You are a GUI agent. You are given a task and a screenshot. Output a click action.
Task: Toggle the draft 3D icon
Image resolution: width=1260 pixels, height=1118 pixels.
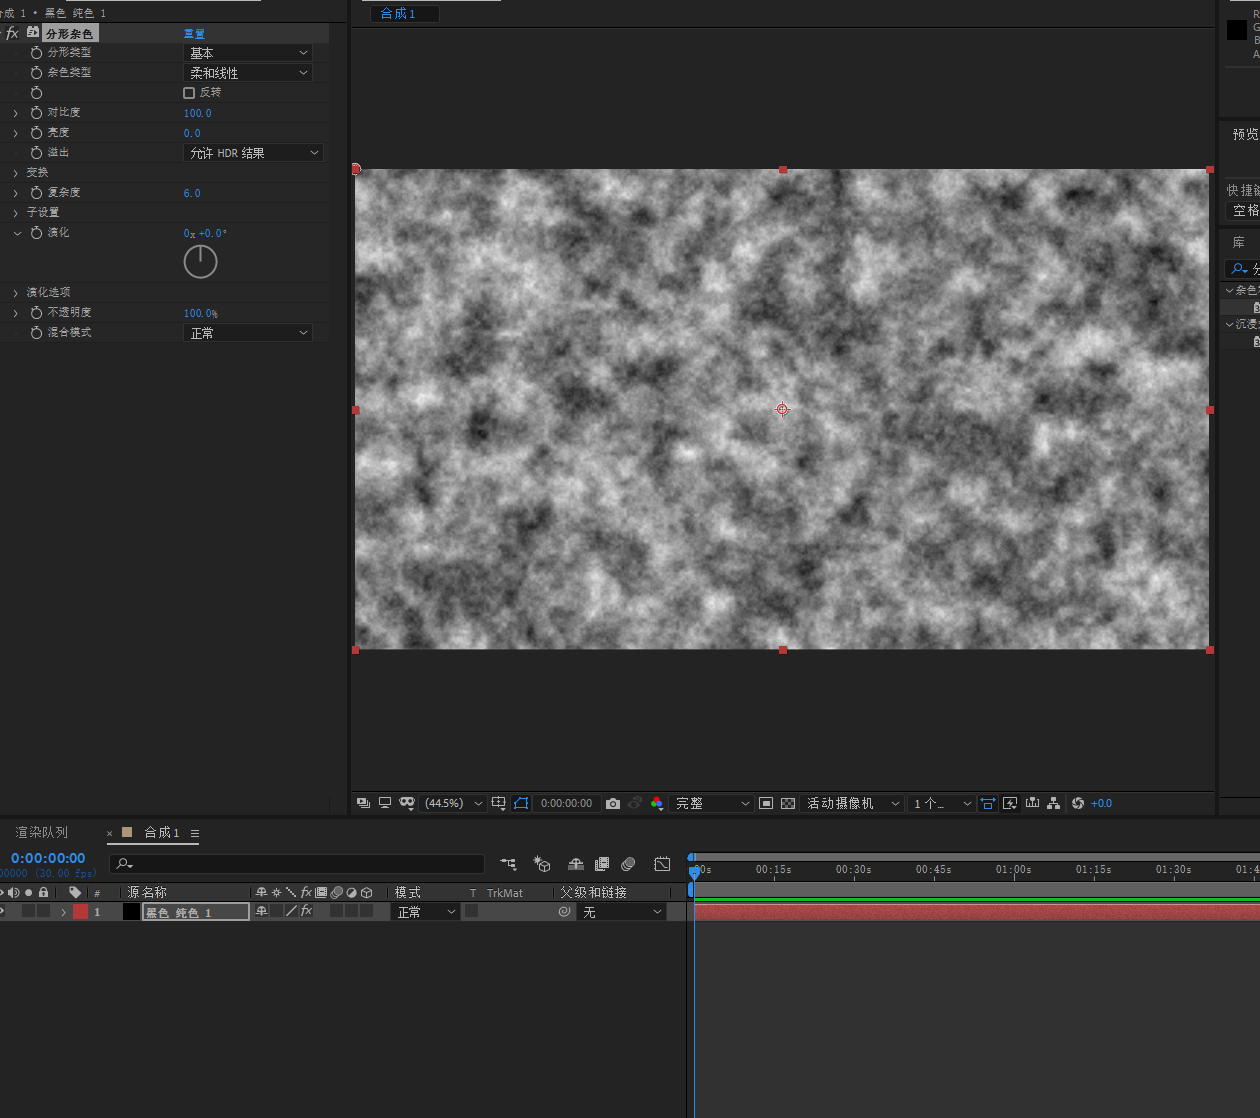(x=542, y=864)
